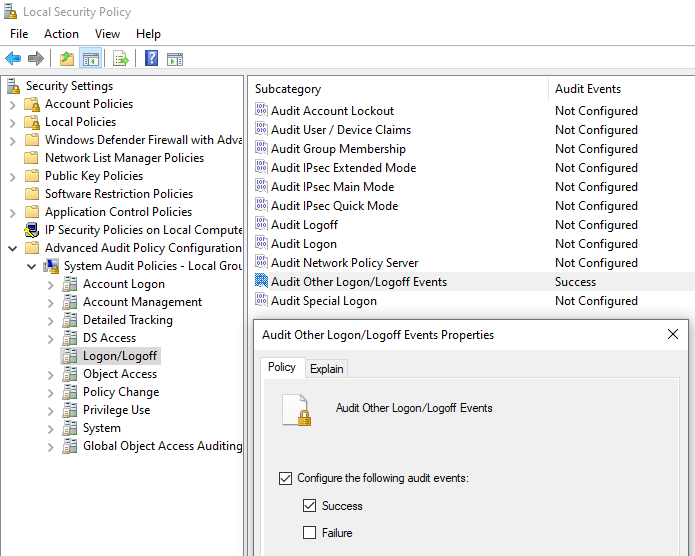Click the Audit Special Logon policy icon
Viewport: 695px width, 556px height.
tap(261, 301)
